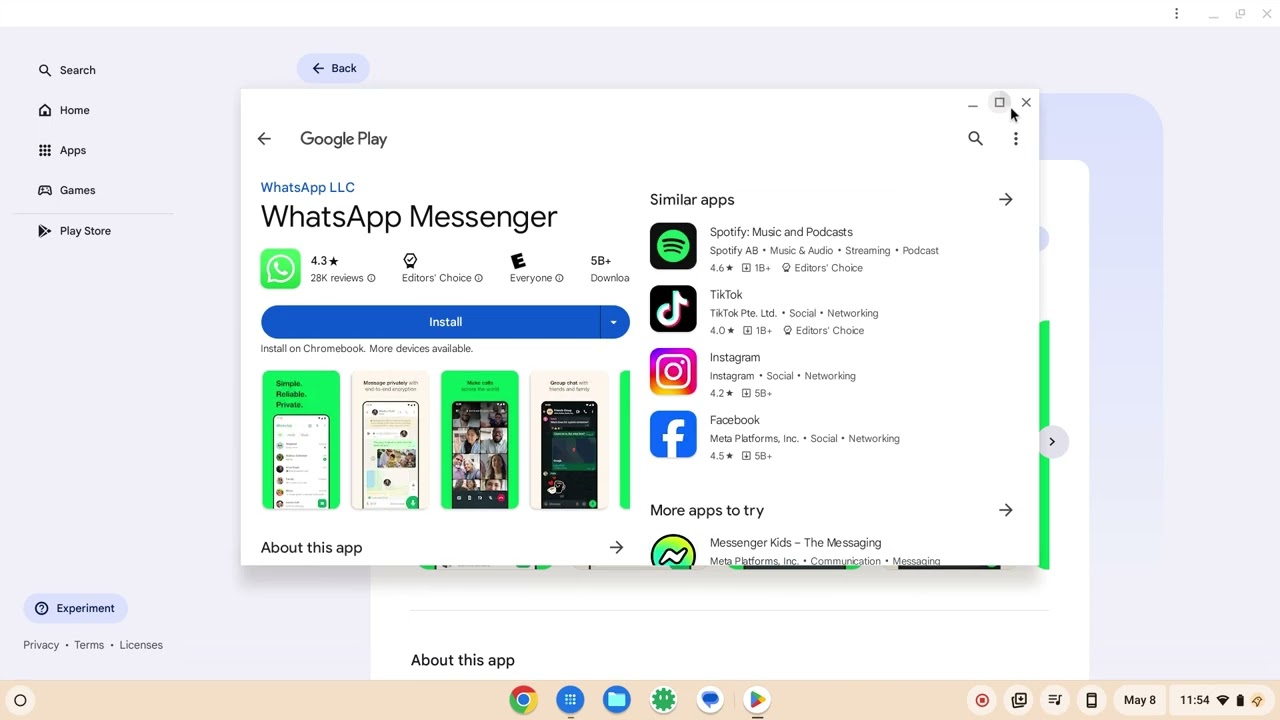Open info icon next to 28K reviews
This screenshot has width=1280, height=720.
(371, 278)
